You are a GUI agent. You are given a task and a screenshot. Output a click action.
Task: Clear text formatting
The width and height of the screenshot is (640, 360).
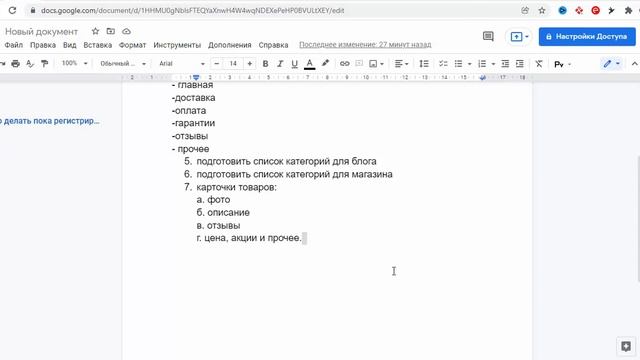539,64
